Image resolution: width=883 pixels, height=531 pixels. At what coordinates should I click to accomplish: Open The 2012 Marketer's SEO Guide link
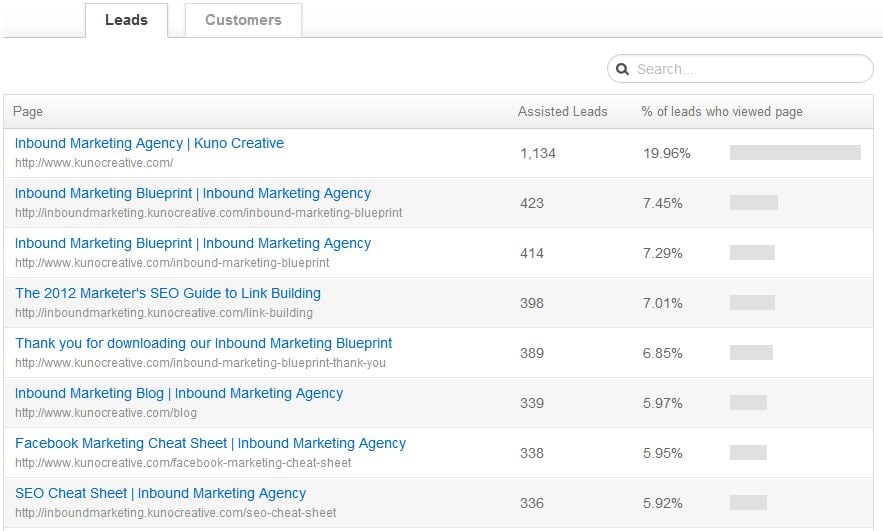coord(167,293)
